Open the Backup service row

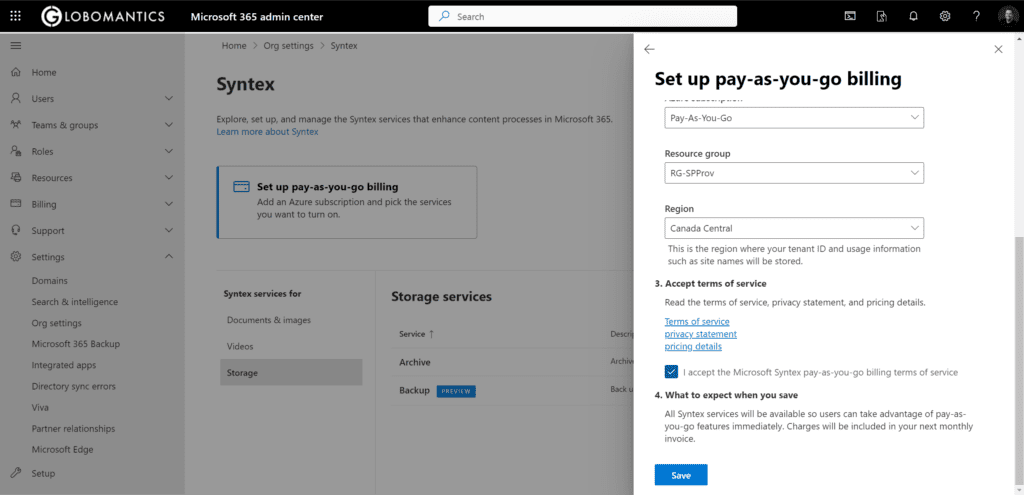513,391
